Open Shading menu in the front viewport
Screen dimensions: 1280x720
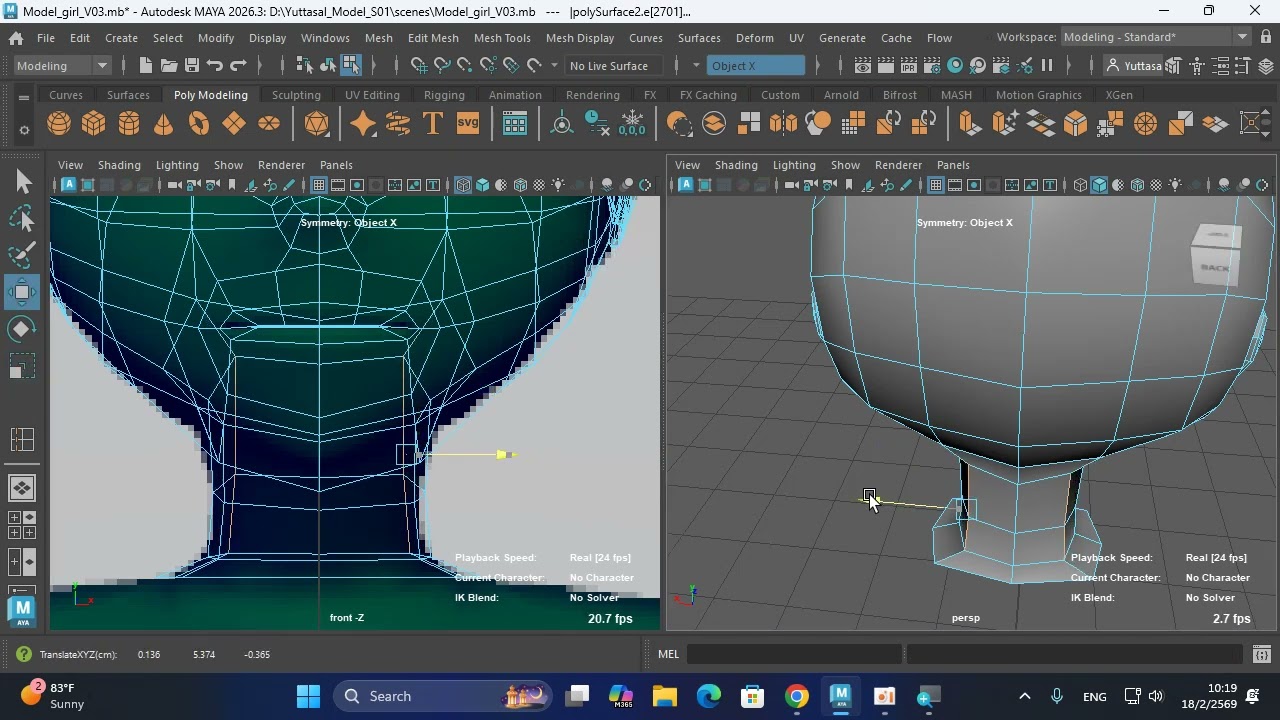(x=119, y=165)
